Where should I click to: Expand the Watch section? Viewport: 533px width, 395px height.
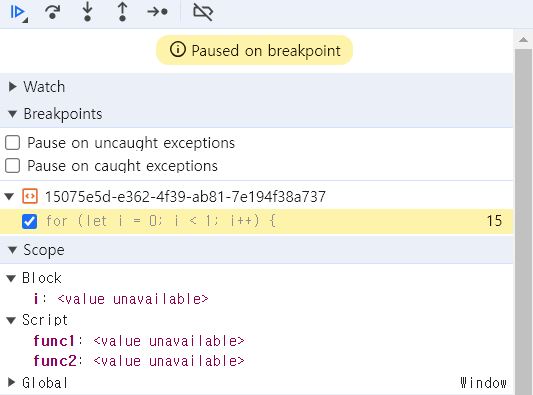(13, 87)
